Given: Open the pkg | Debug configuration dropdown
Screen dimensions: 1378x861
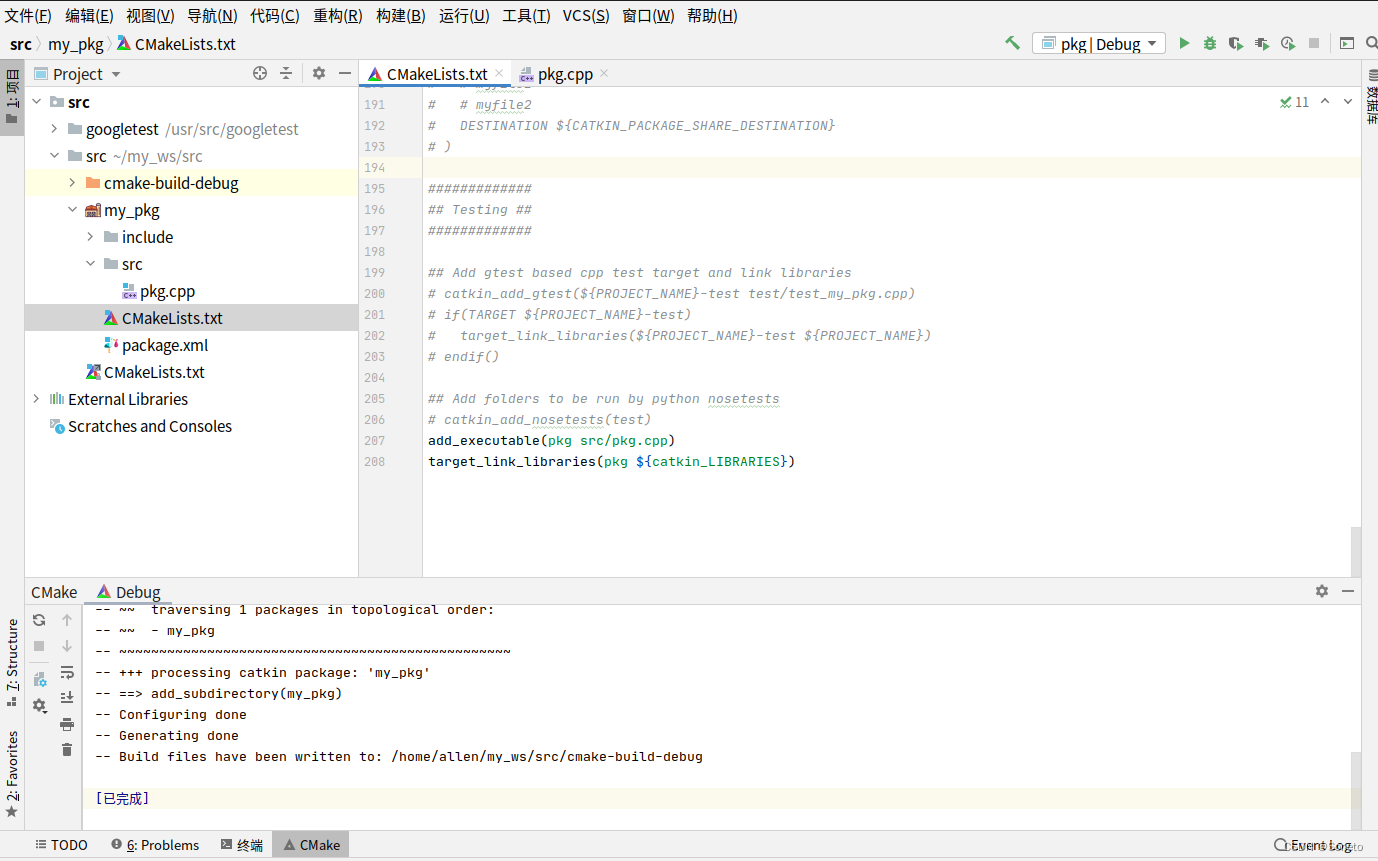Looking at the screenshot, I should 1099,43.
